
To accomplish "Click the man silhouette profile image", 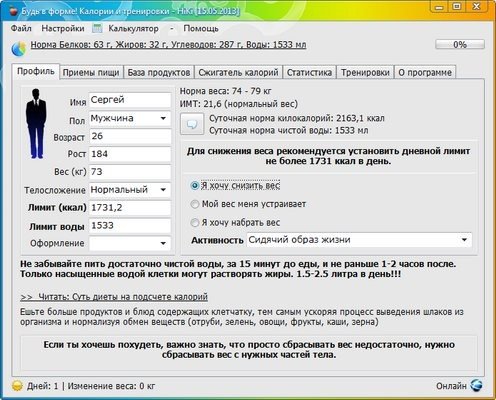I will point(36,123).
